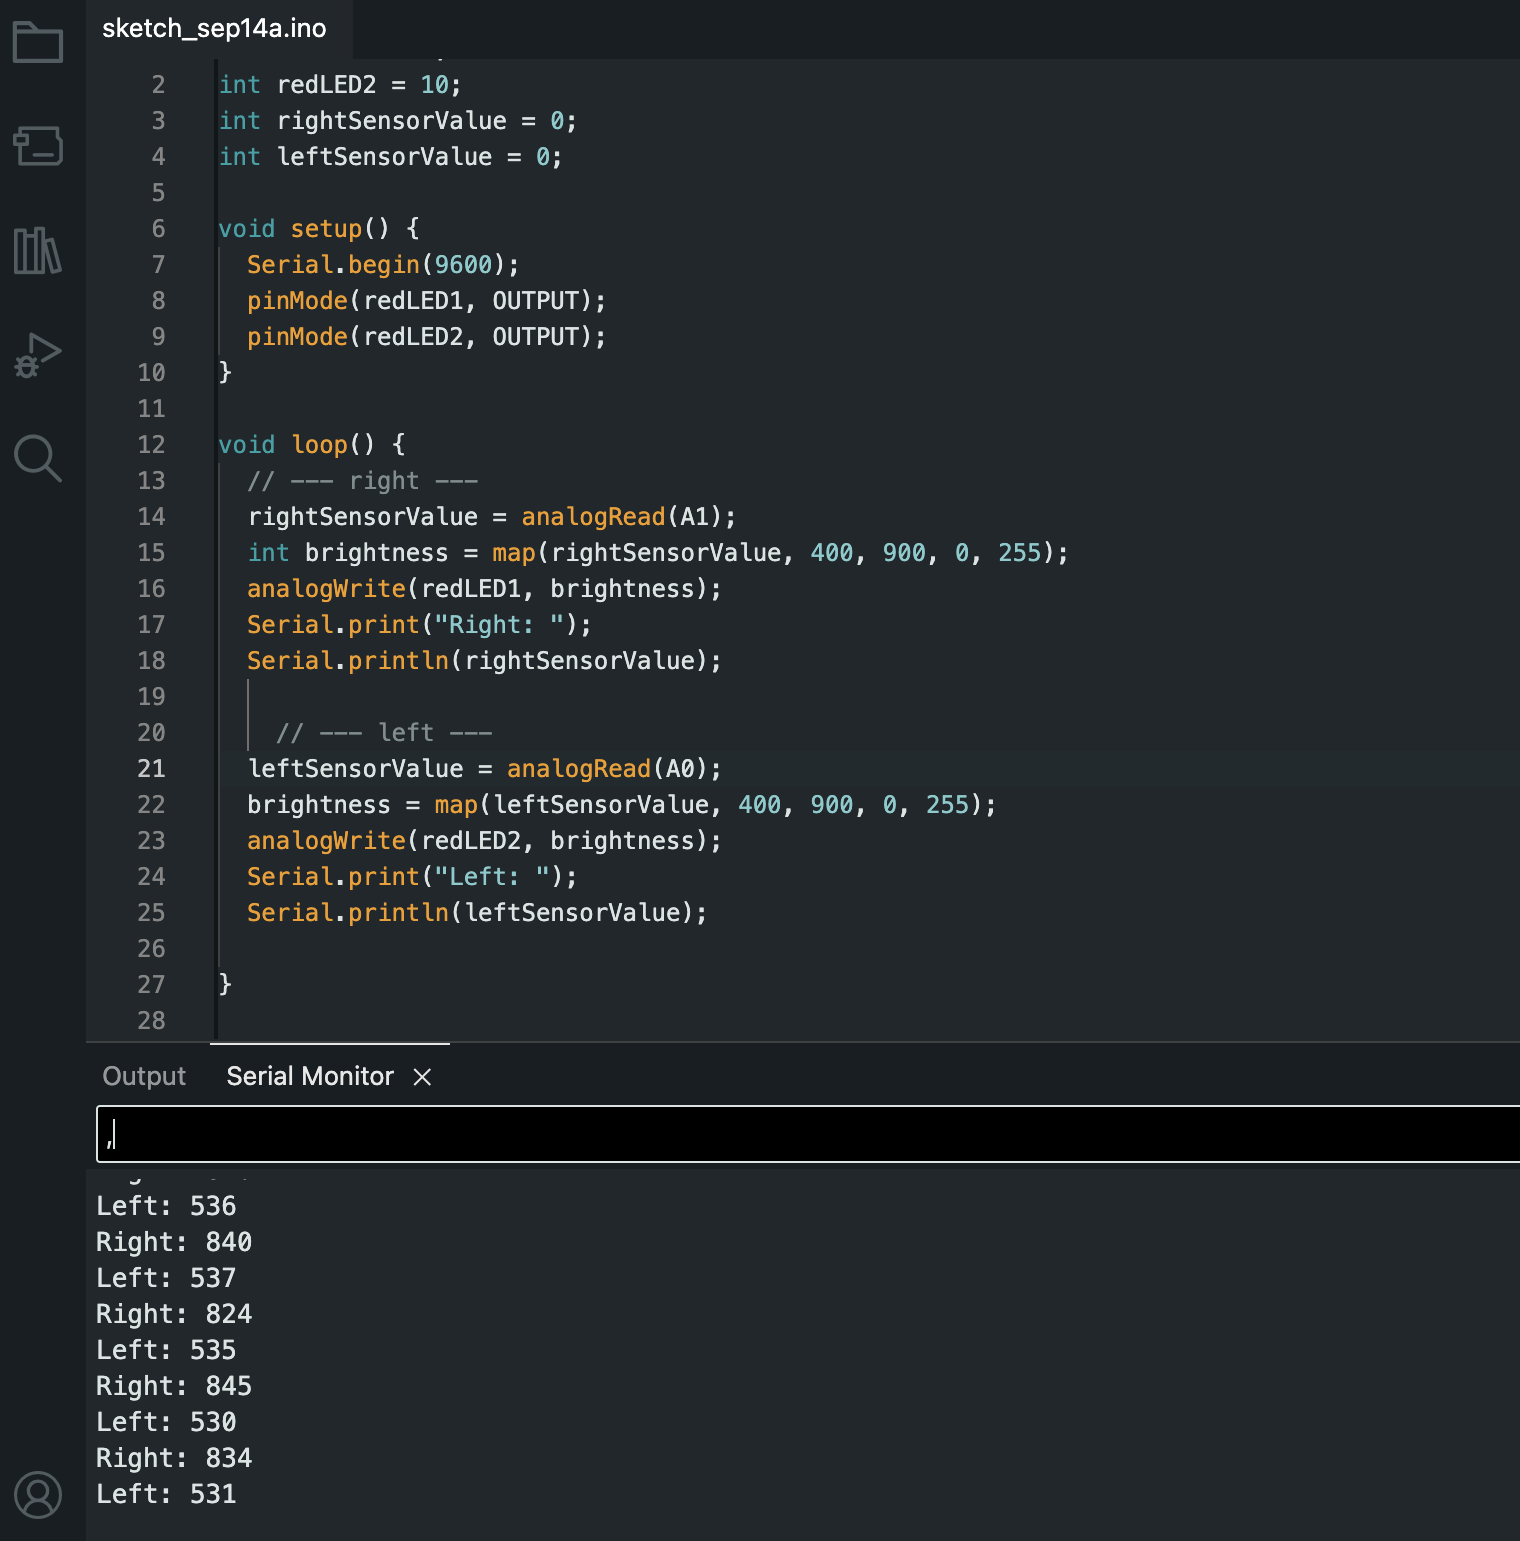Open the Boards Manager sidebar
Viewport: 1520px width, 1541px height.
[x=38, y=146]
